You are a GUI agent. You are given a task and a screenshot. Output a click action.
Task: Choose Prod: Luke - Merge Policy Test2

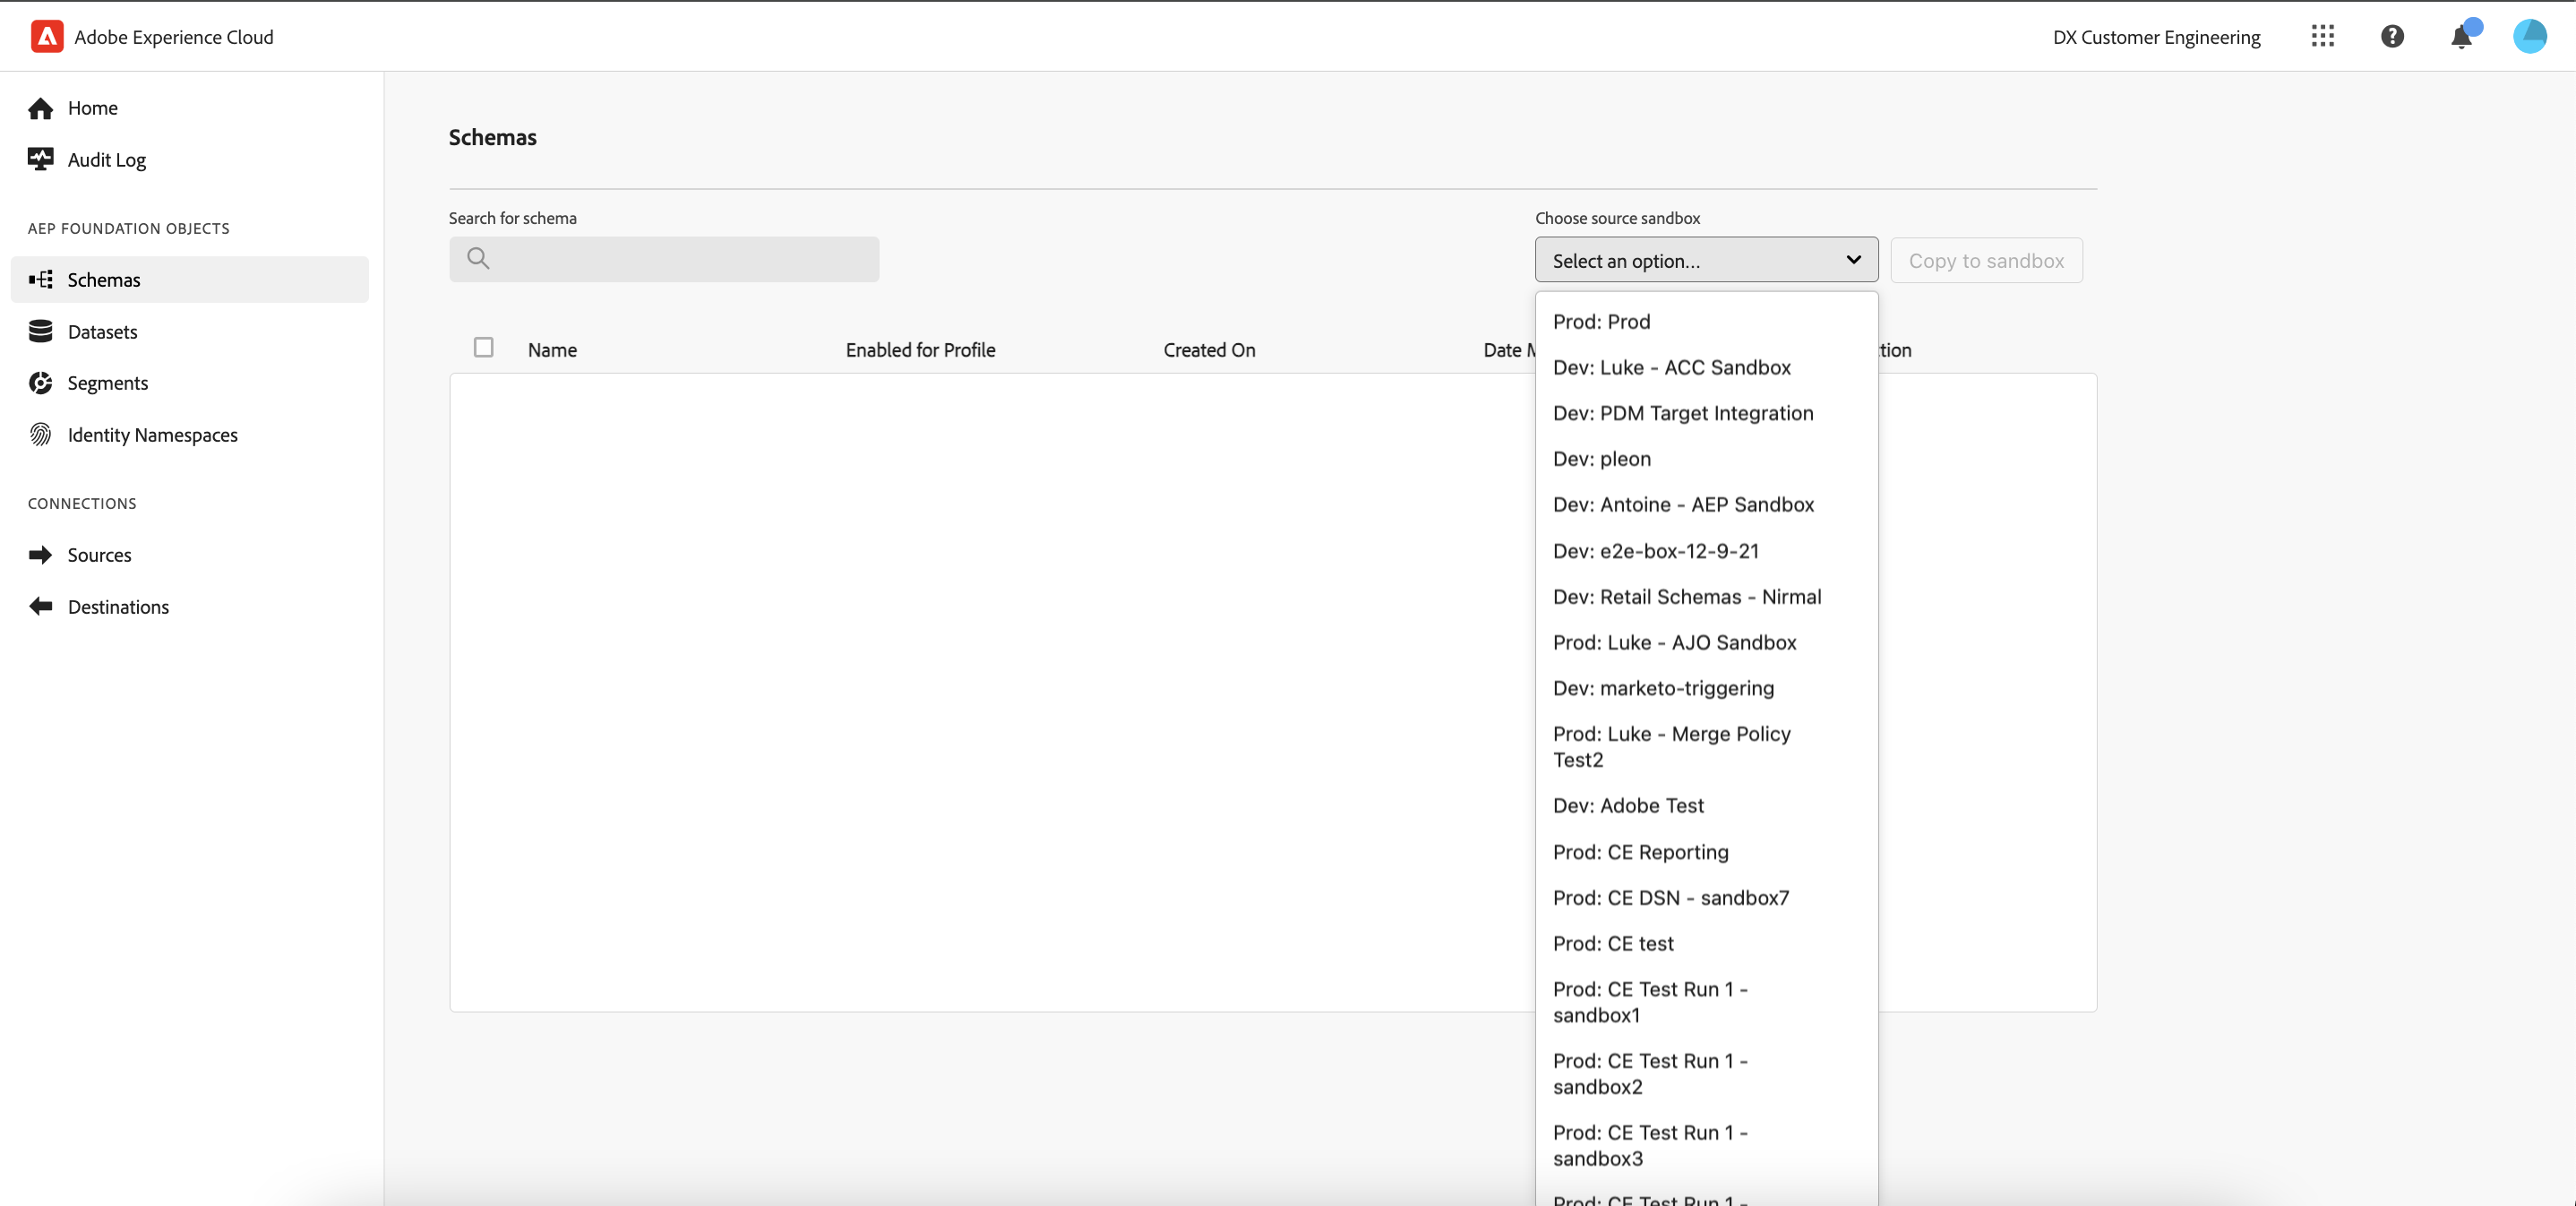(1706, 747)
